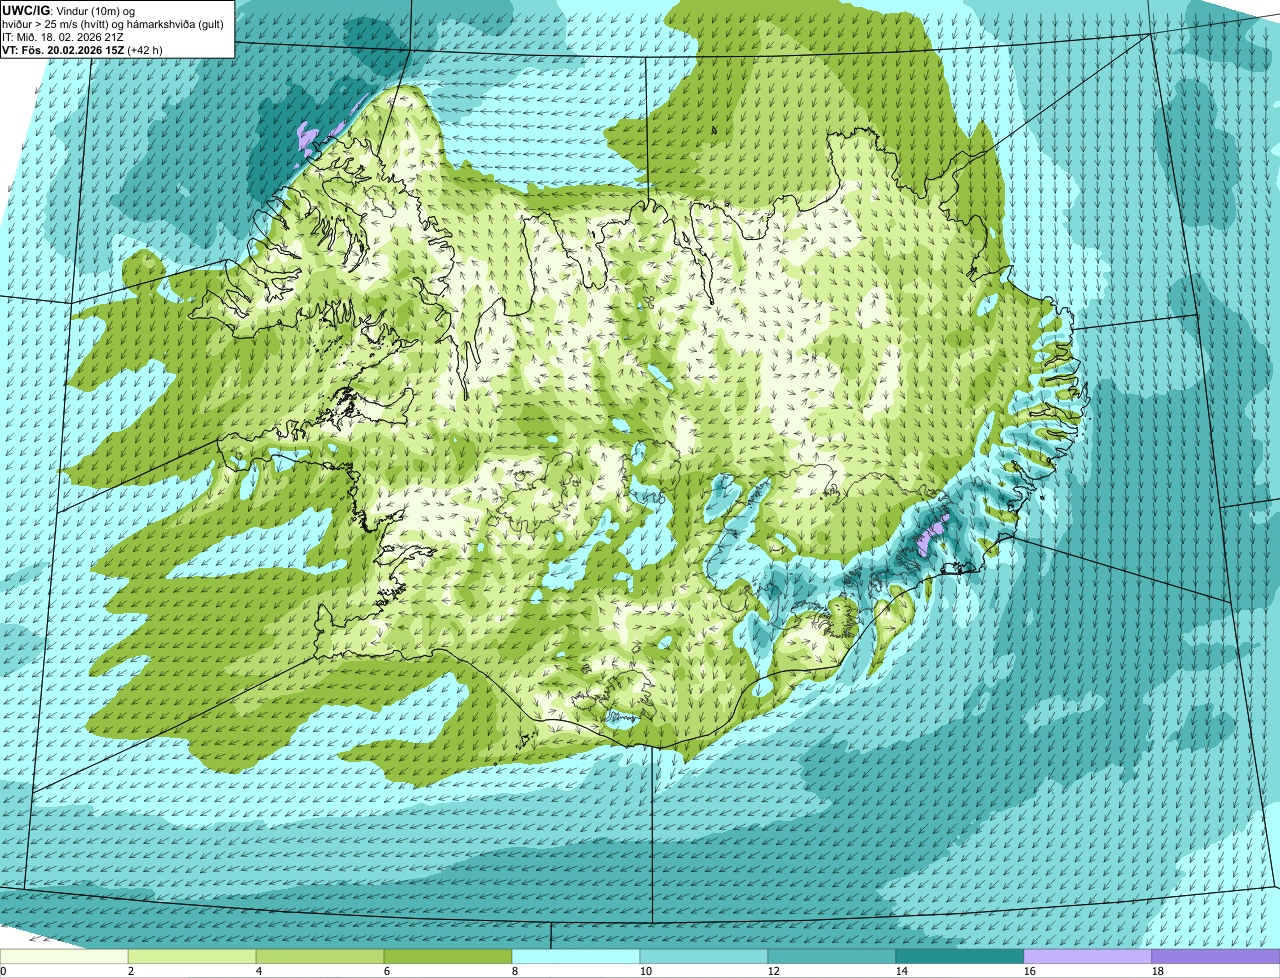Click the 4–6 m/s green legend swatch

click(320, 957)
